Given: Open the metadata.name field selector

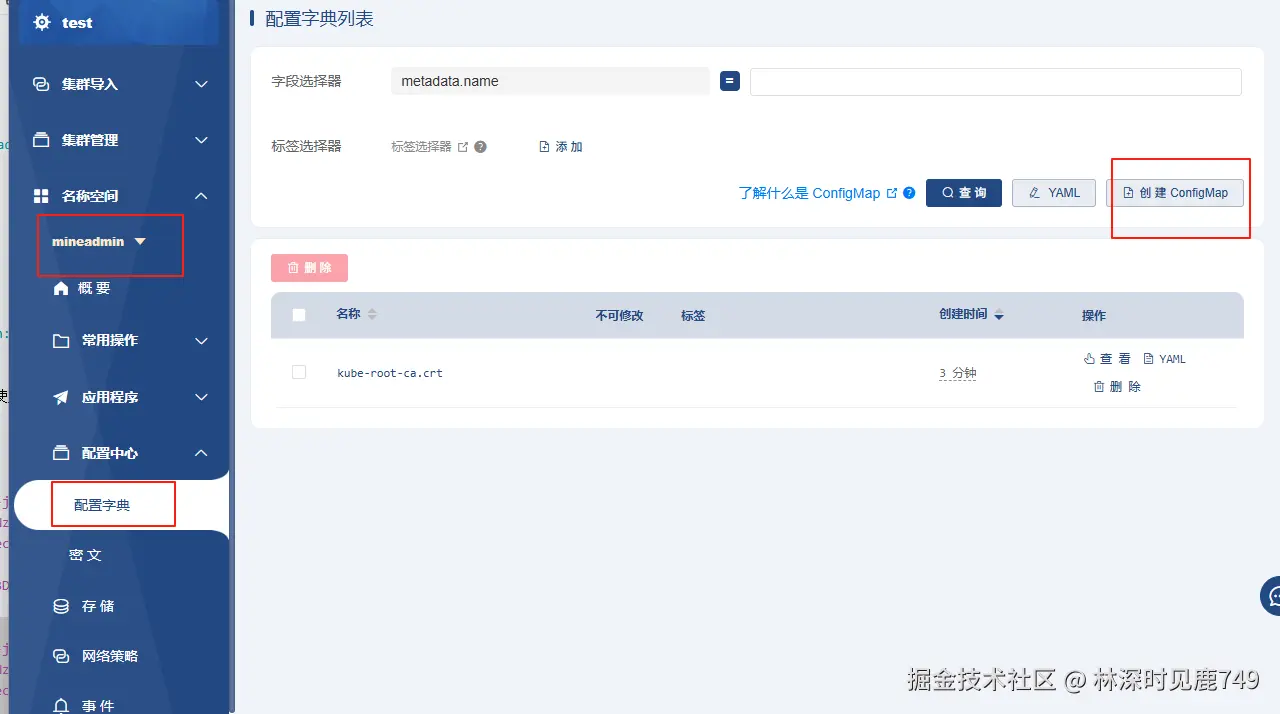Looking at the screenshot, I should point(550,81).
